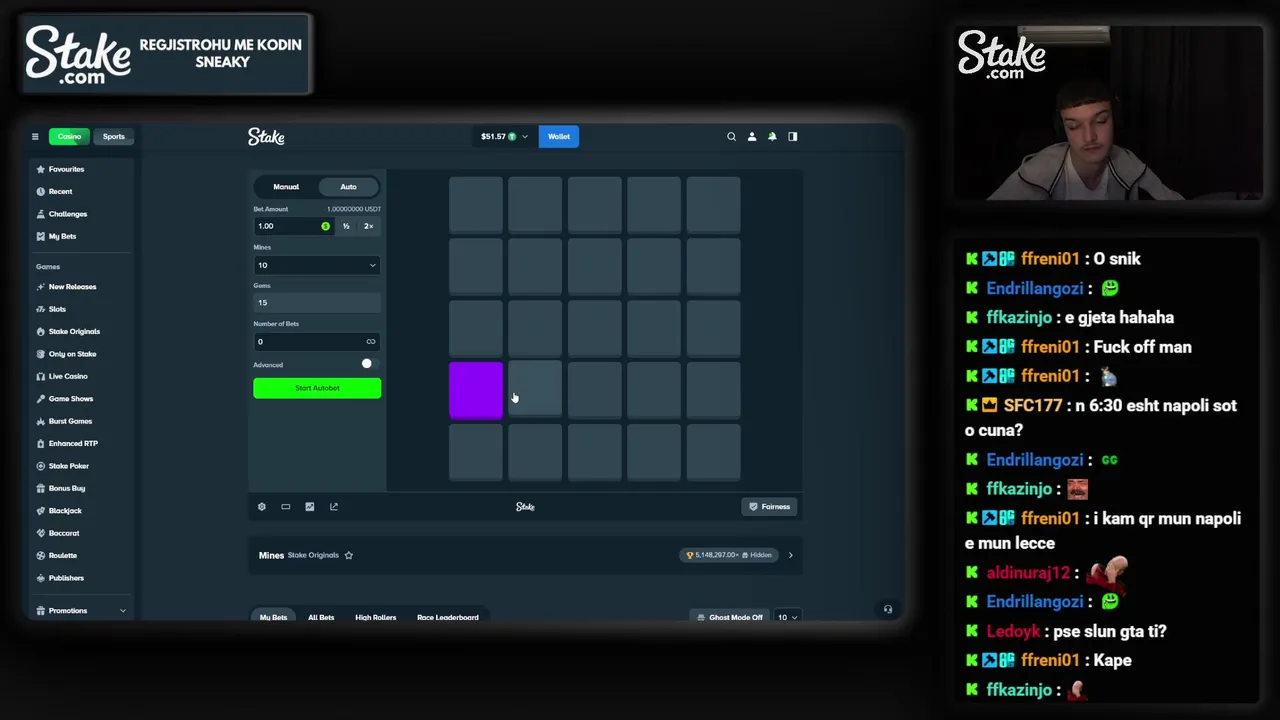Click the Bet Amount input field
Image resolution: width=1280 pixels, height=720 pixels.
point(293,226)
